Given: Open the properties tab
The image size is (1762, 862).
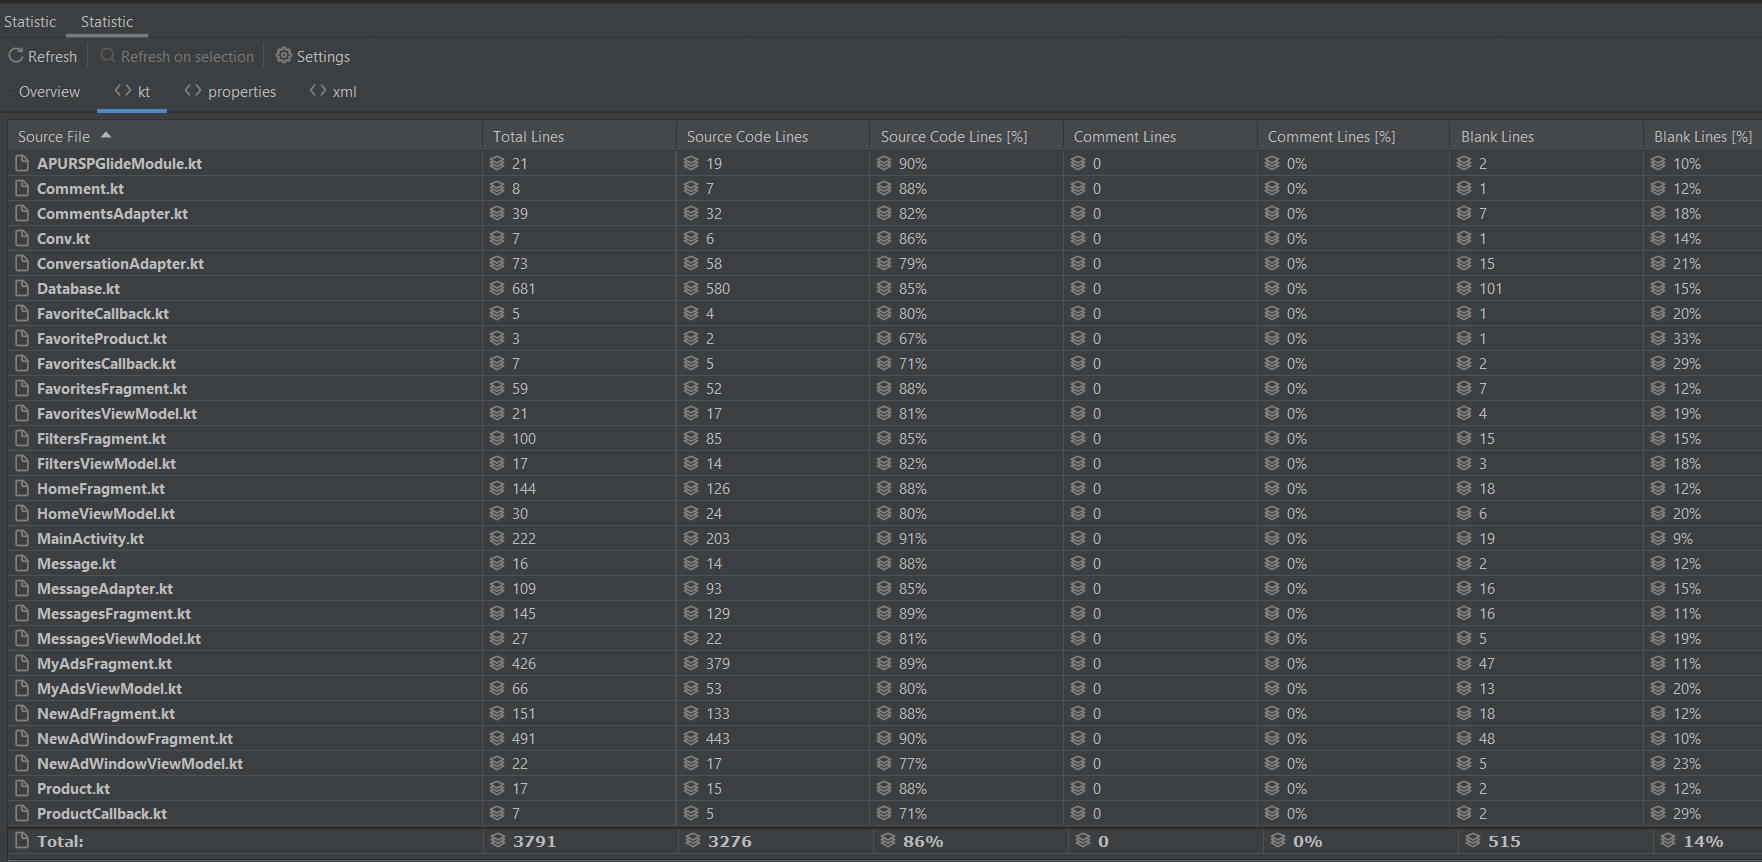Looking at the screenshot, I should (230, 92).
